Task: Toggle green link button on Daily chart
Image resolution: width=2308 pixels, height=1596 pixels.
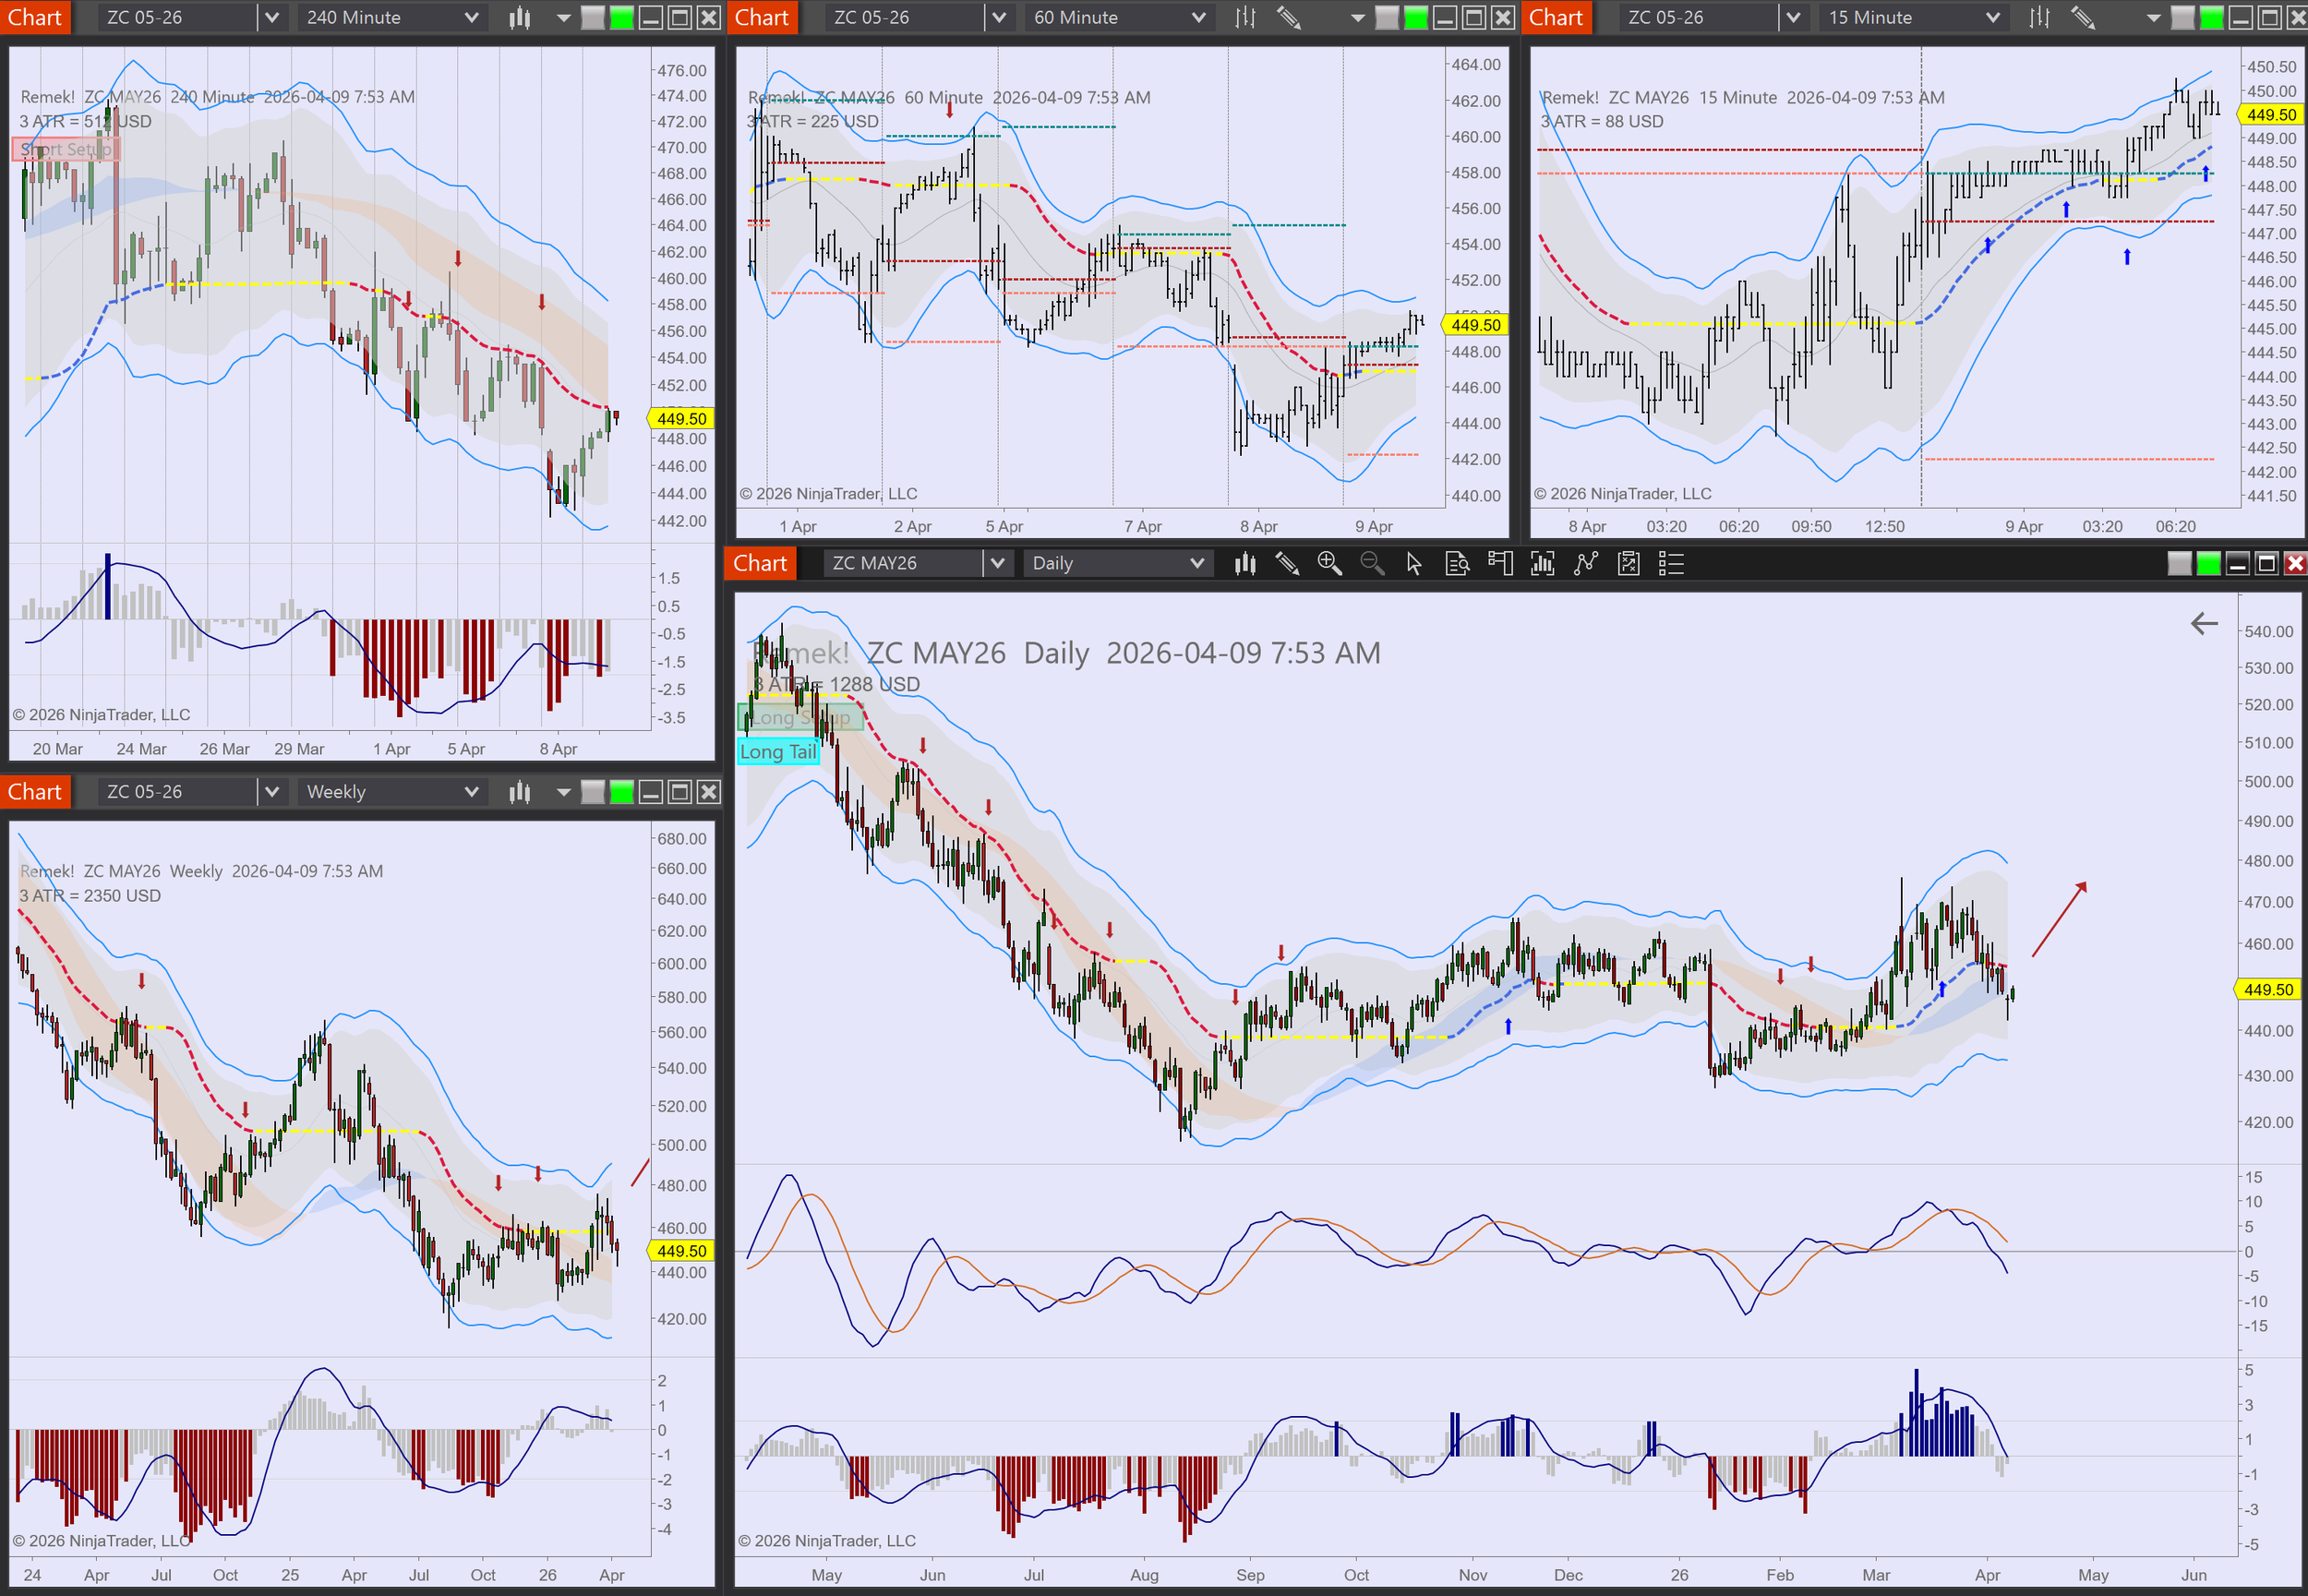Action: pyautogui.click(x=2208, y=563)
